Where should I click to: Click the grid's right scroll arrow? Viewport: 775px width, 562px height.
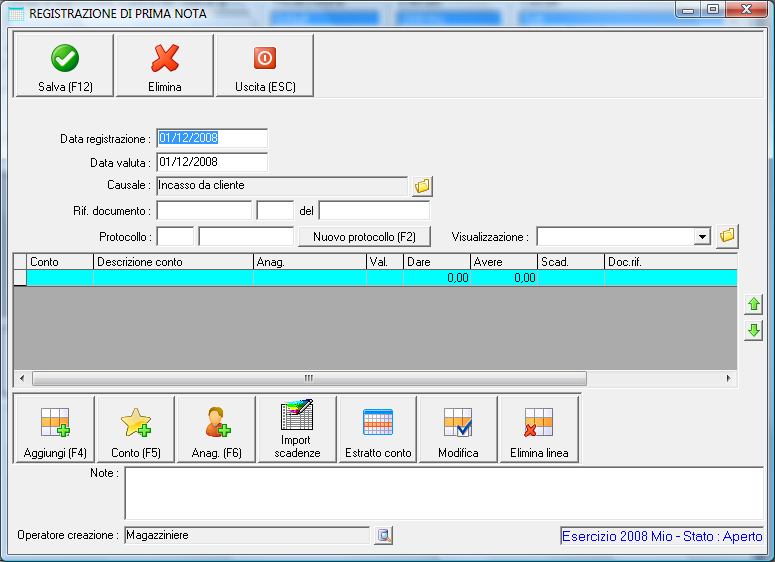(x=729, y=379)
